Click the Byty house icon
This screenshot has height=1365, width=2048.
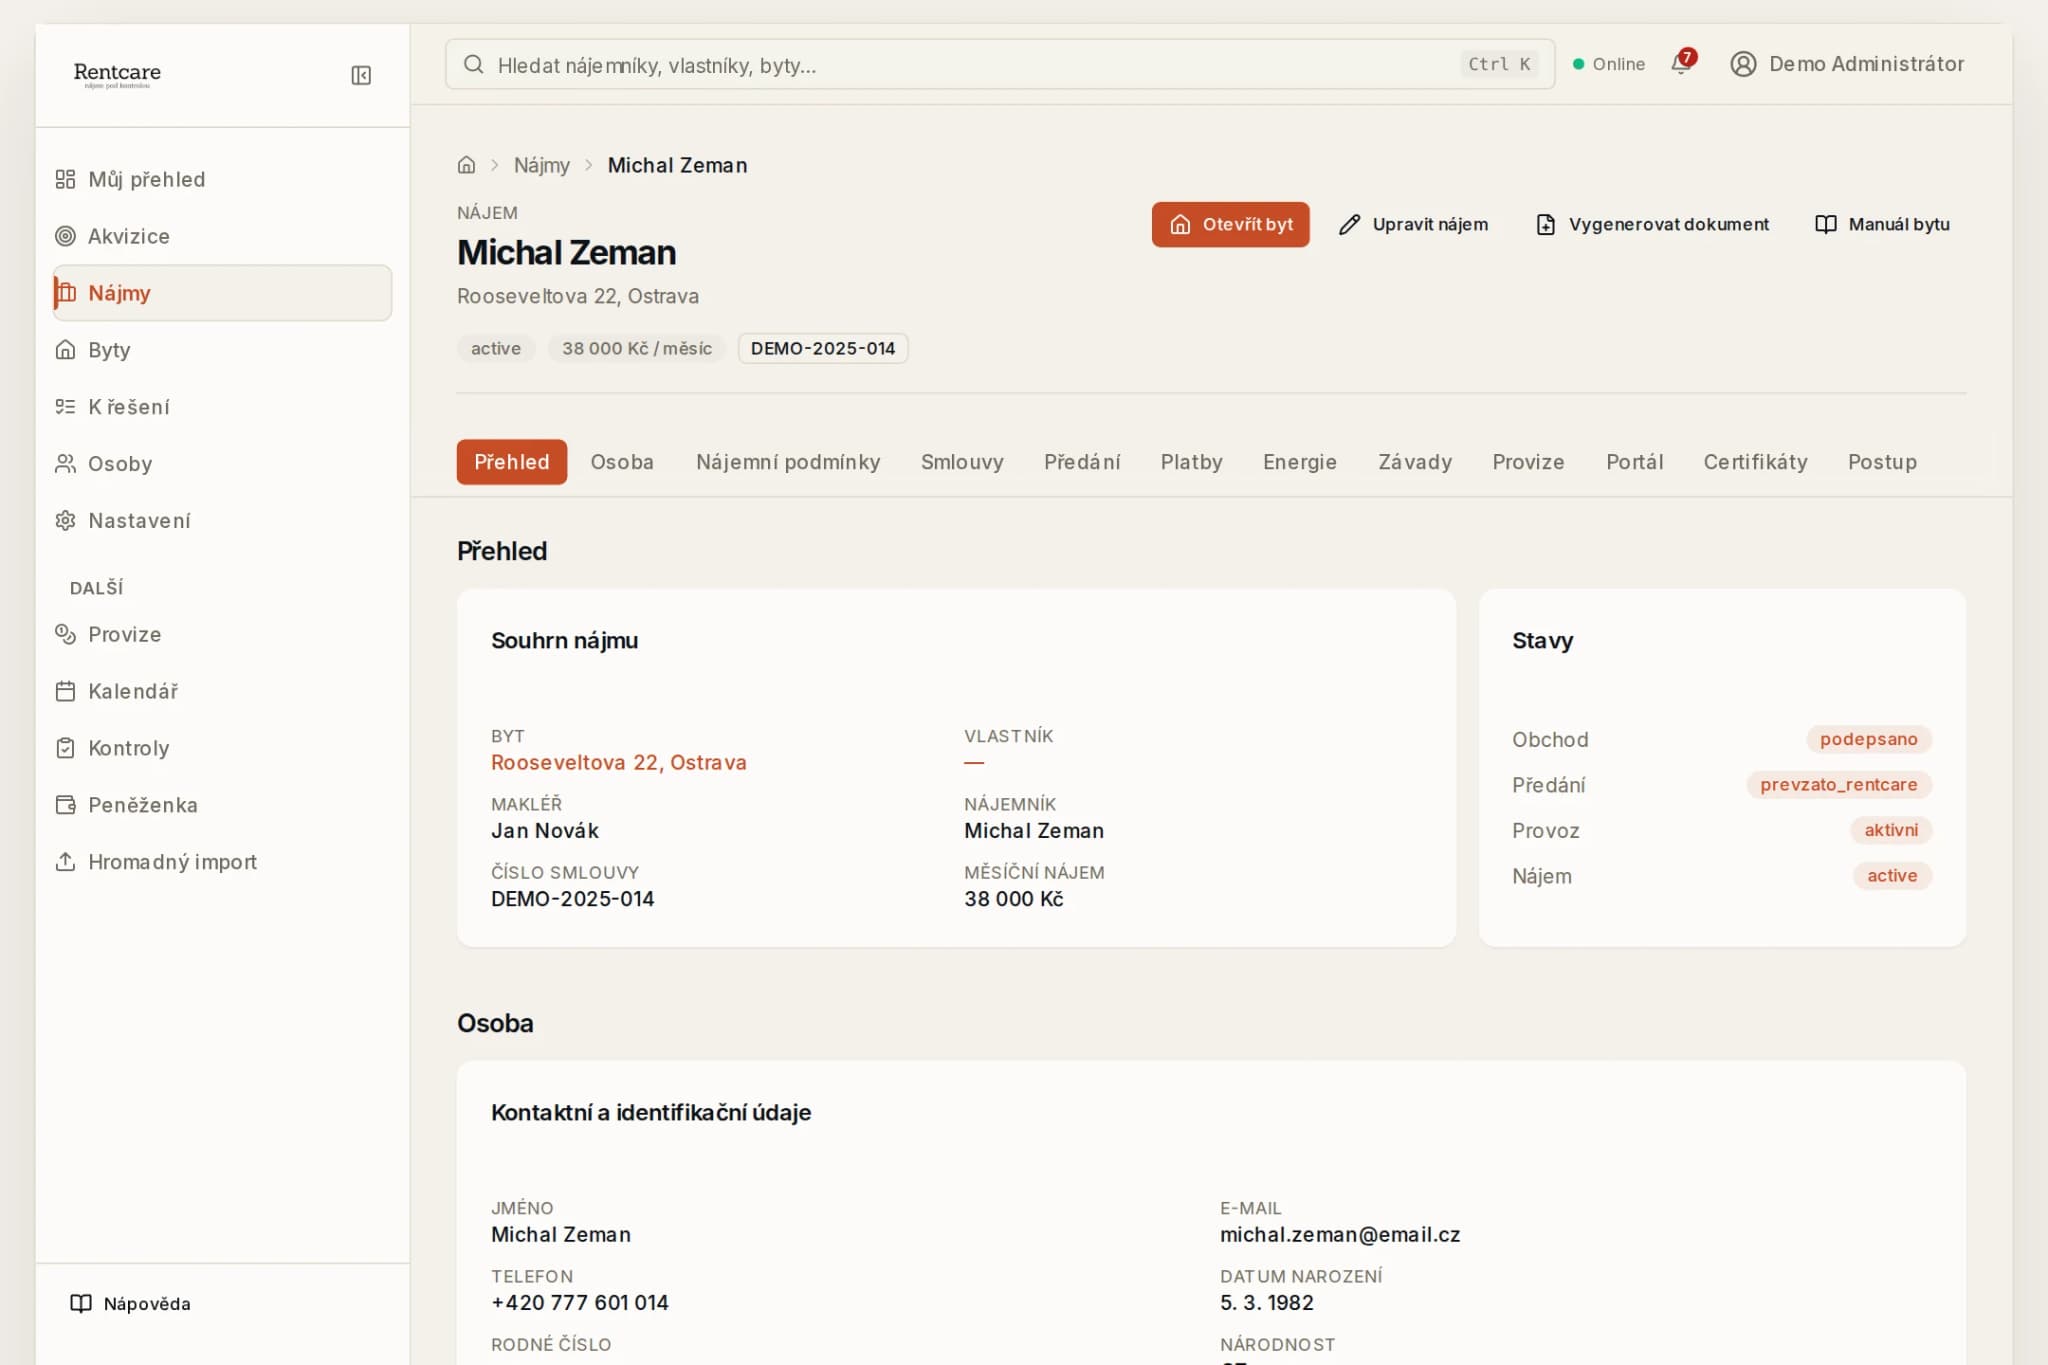click(x=65, y=350)
